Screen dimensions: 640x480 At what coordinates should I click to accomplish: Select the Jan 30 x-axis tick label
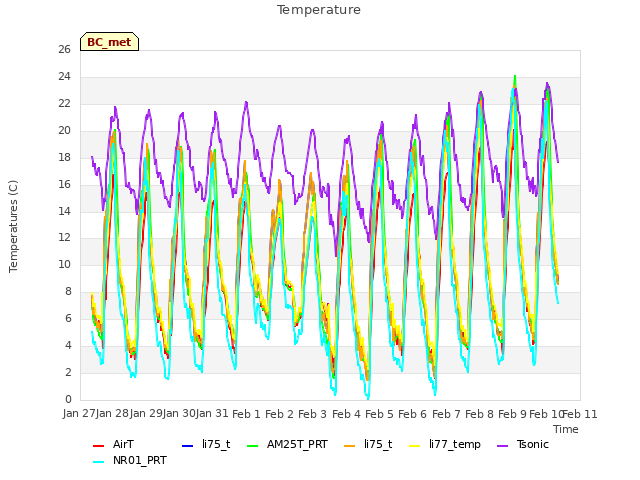[x=179, y=414]
